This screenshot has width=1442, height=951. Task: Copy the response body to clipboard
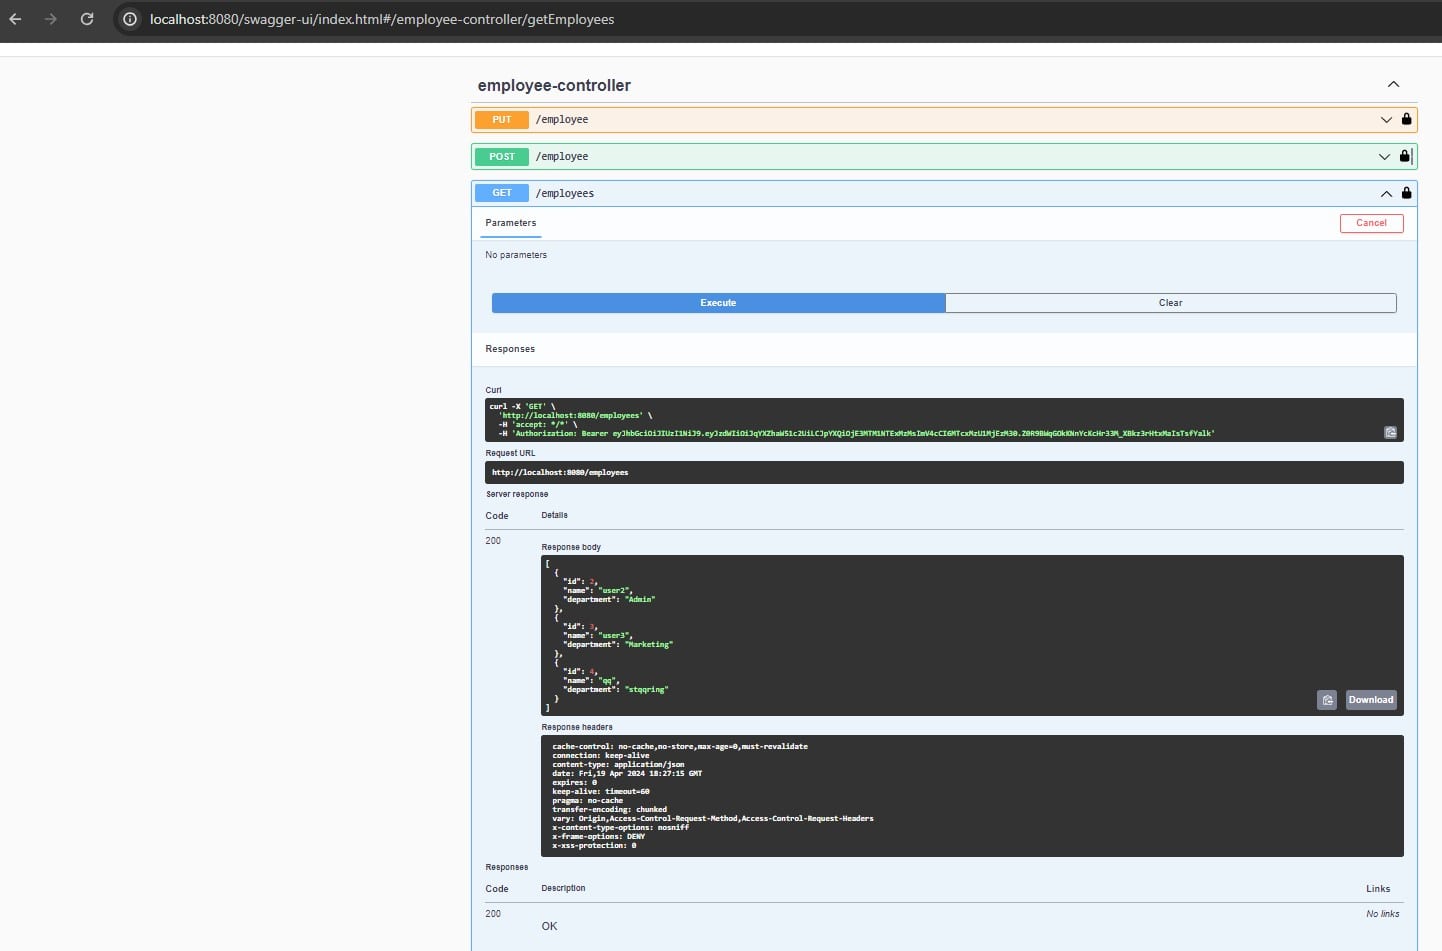pos(1327,700)
